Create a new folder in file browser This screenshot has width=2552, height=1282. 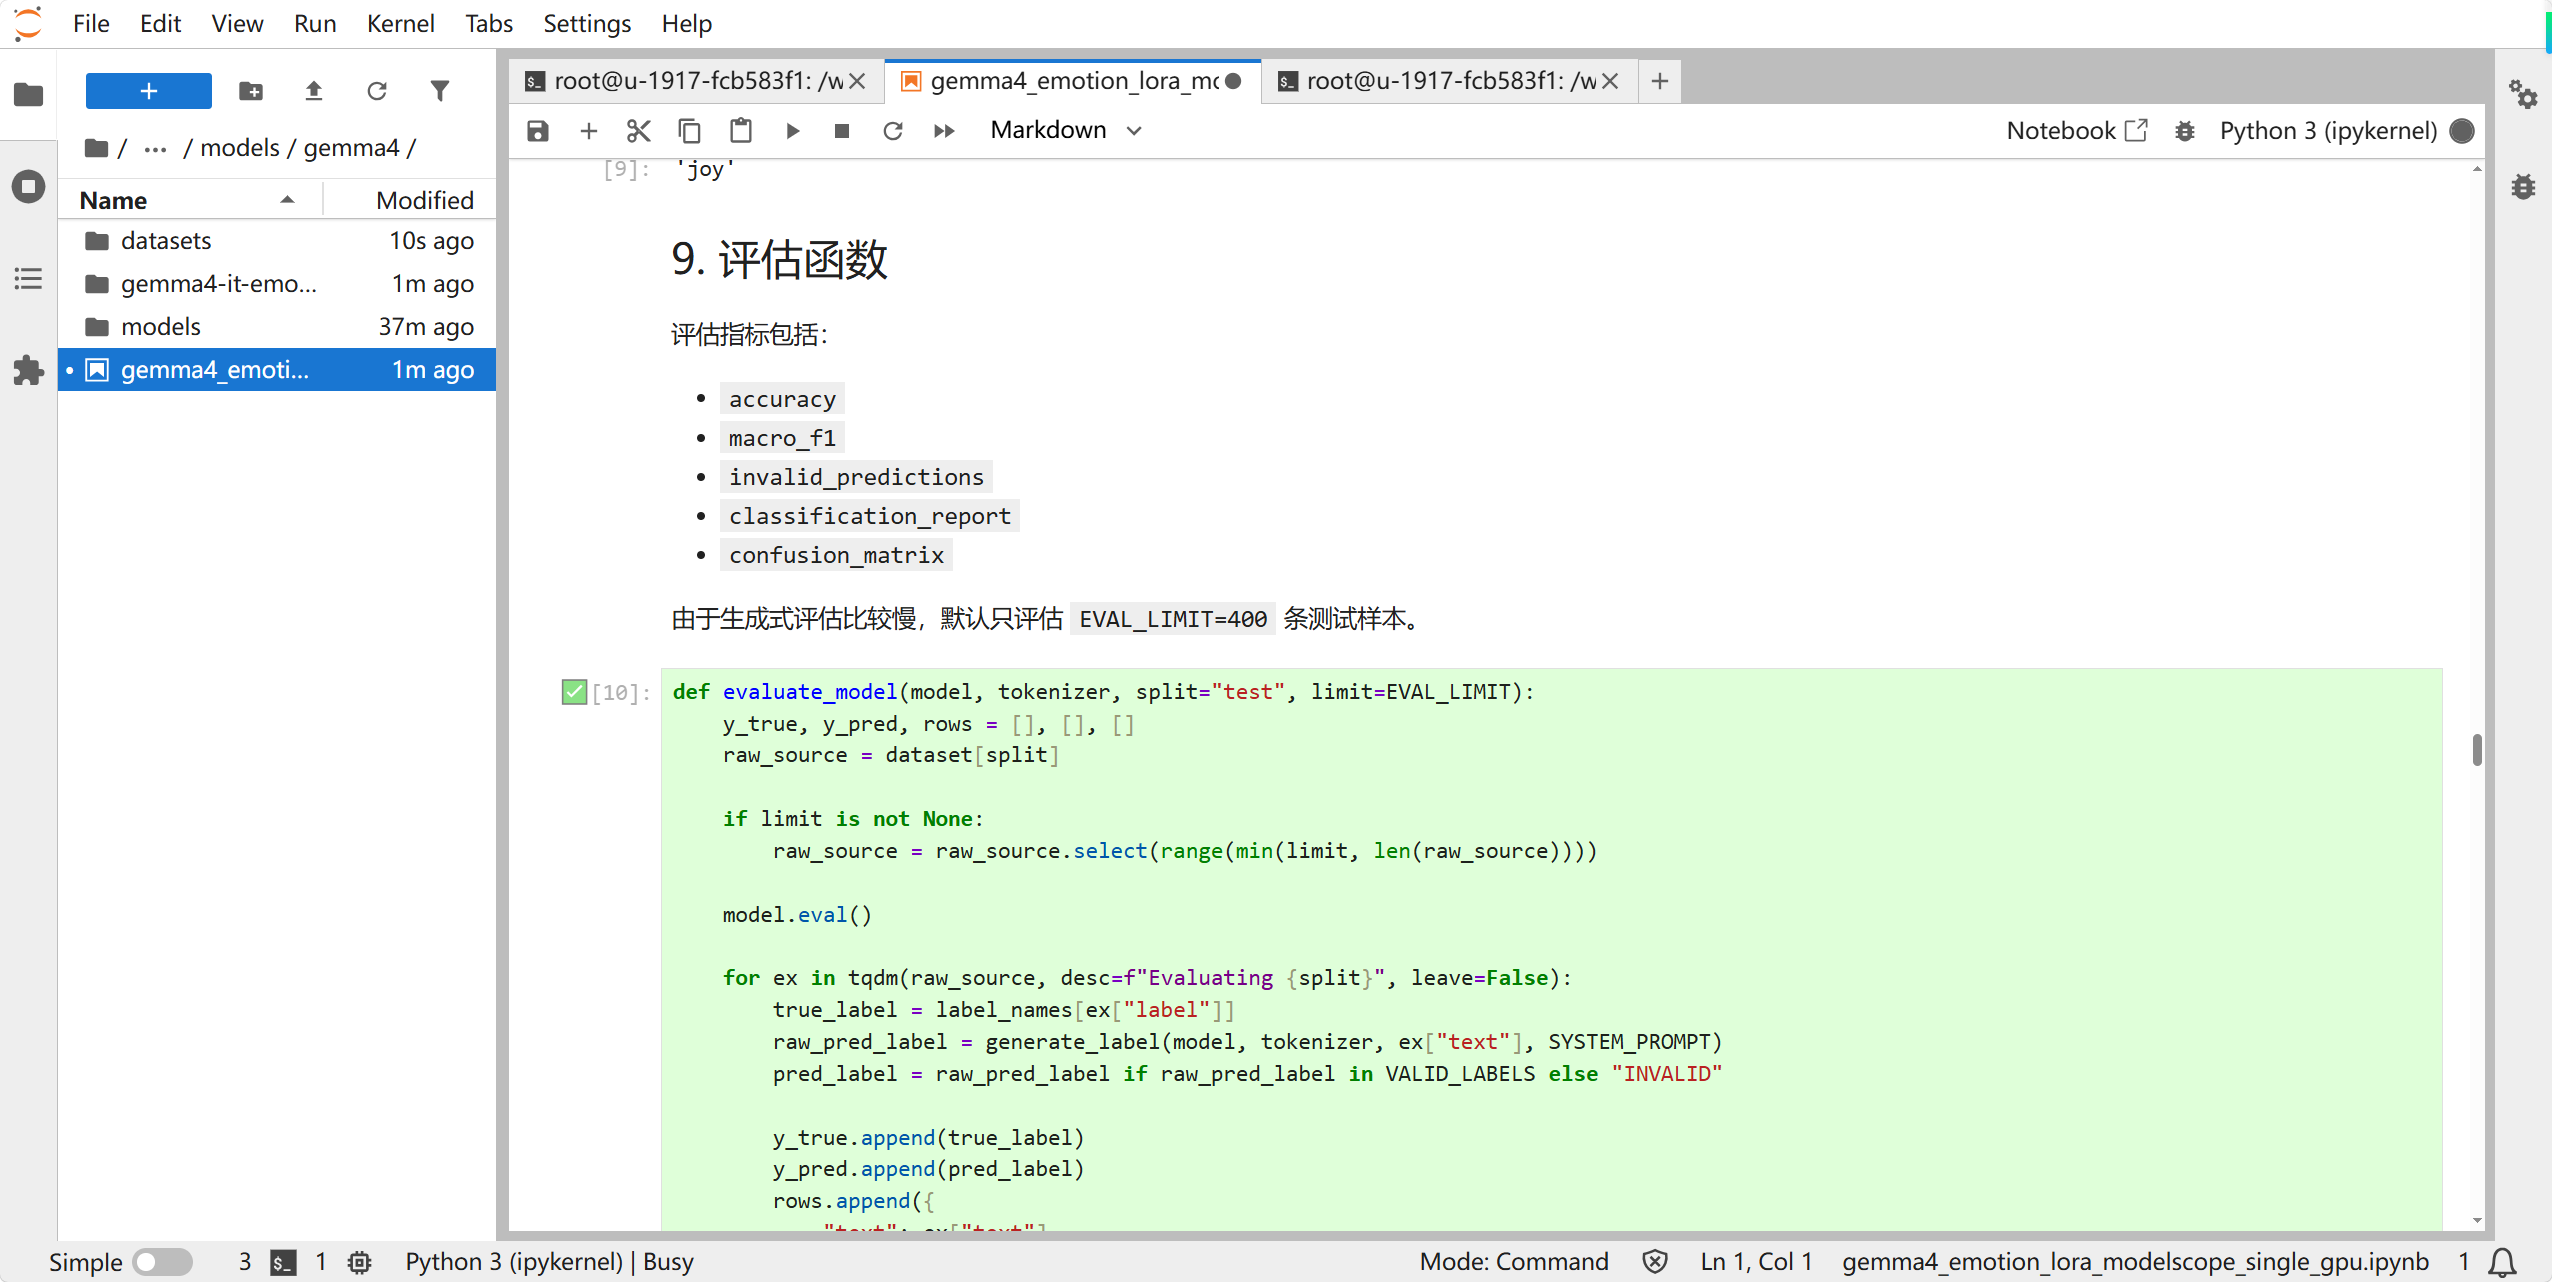(251, 91)
